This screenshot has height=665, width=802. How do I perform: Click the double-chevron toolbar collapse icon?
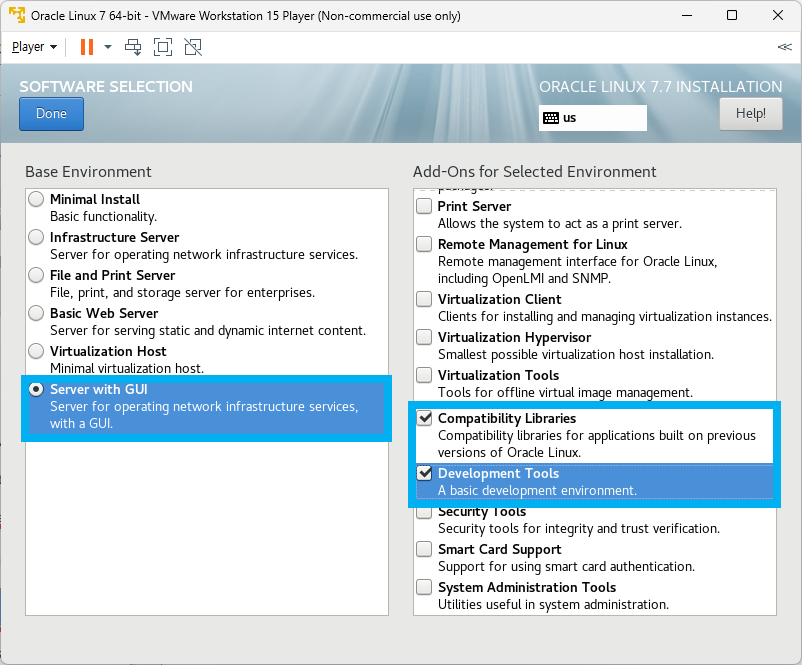click(x=785, y=47)
